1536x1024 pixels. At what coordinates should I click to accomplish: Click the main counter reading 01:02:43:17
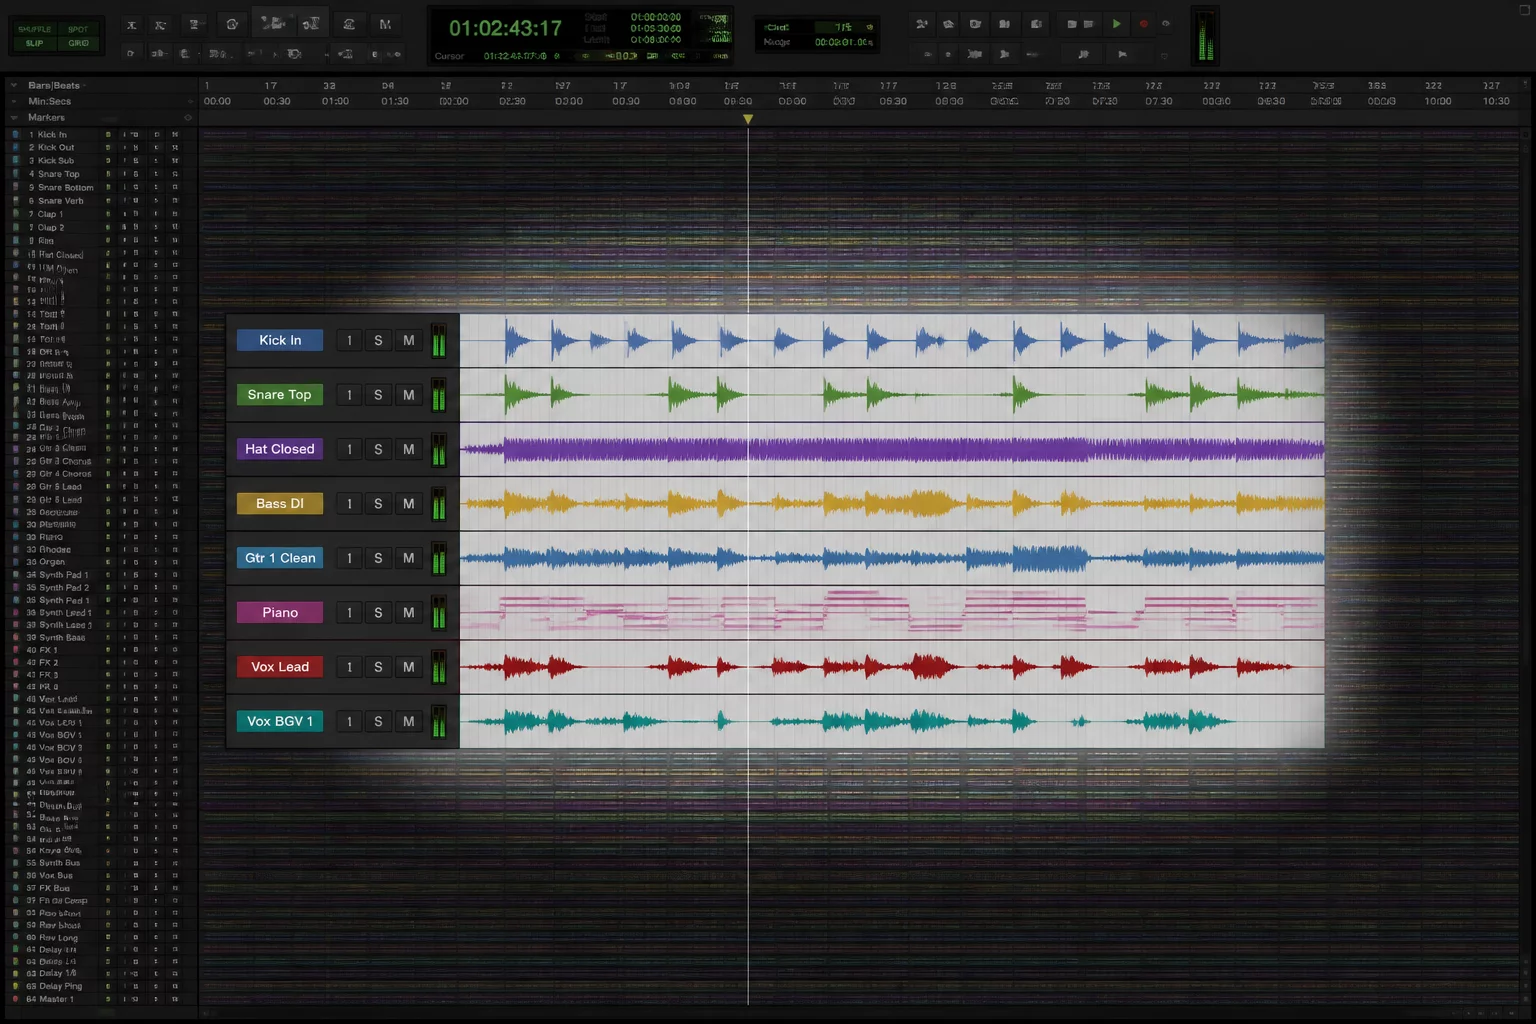(505, 28)
